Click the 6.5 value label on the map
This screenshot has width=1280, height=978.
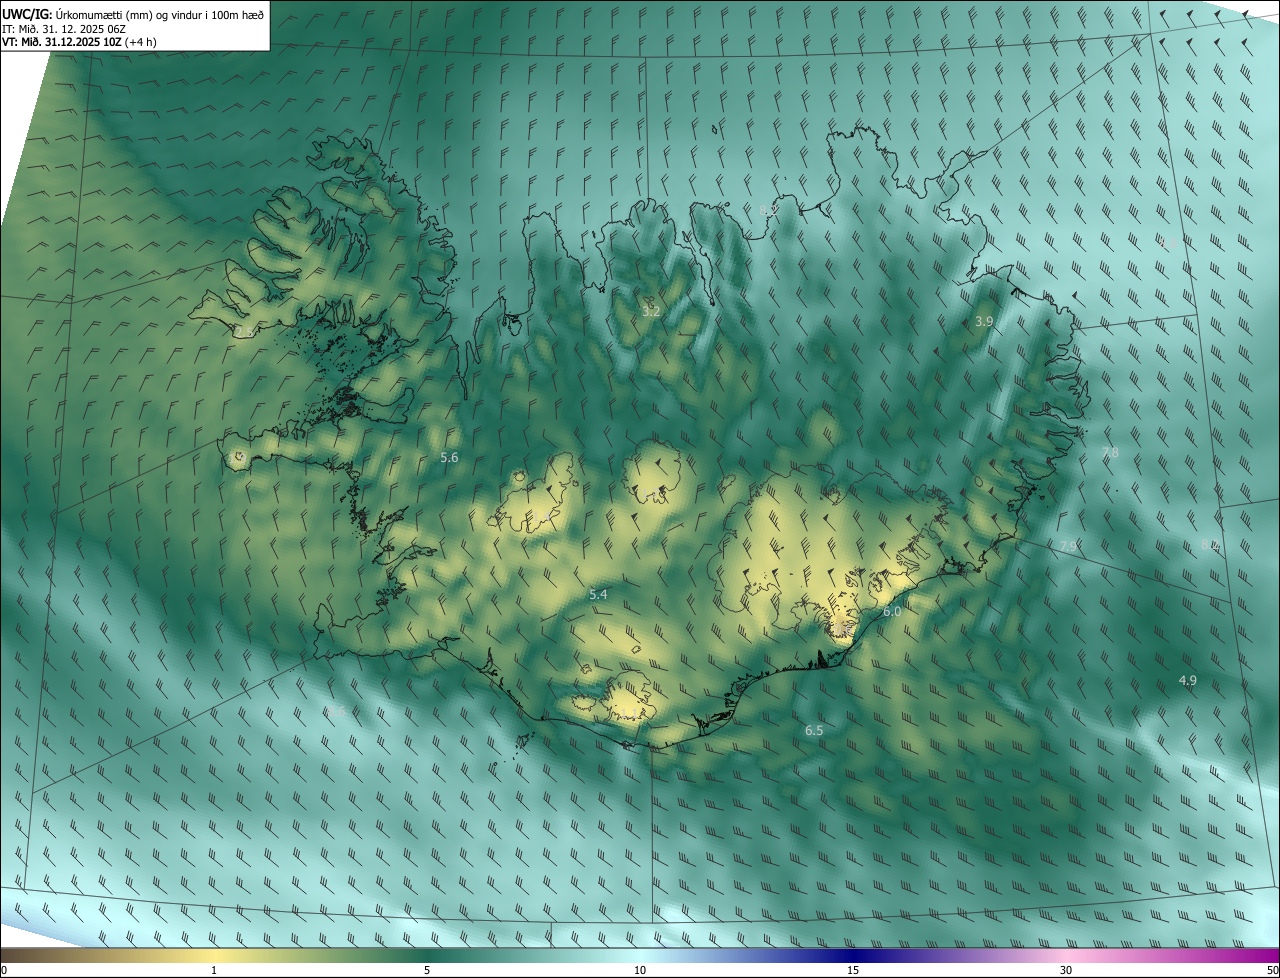pyautogui.click(x=814, y=731)
